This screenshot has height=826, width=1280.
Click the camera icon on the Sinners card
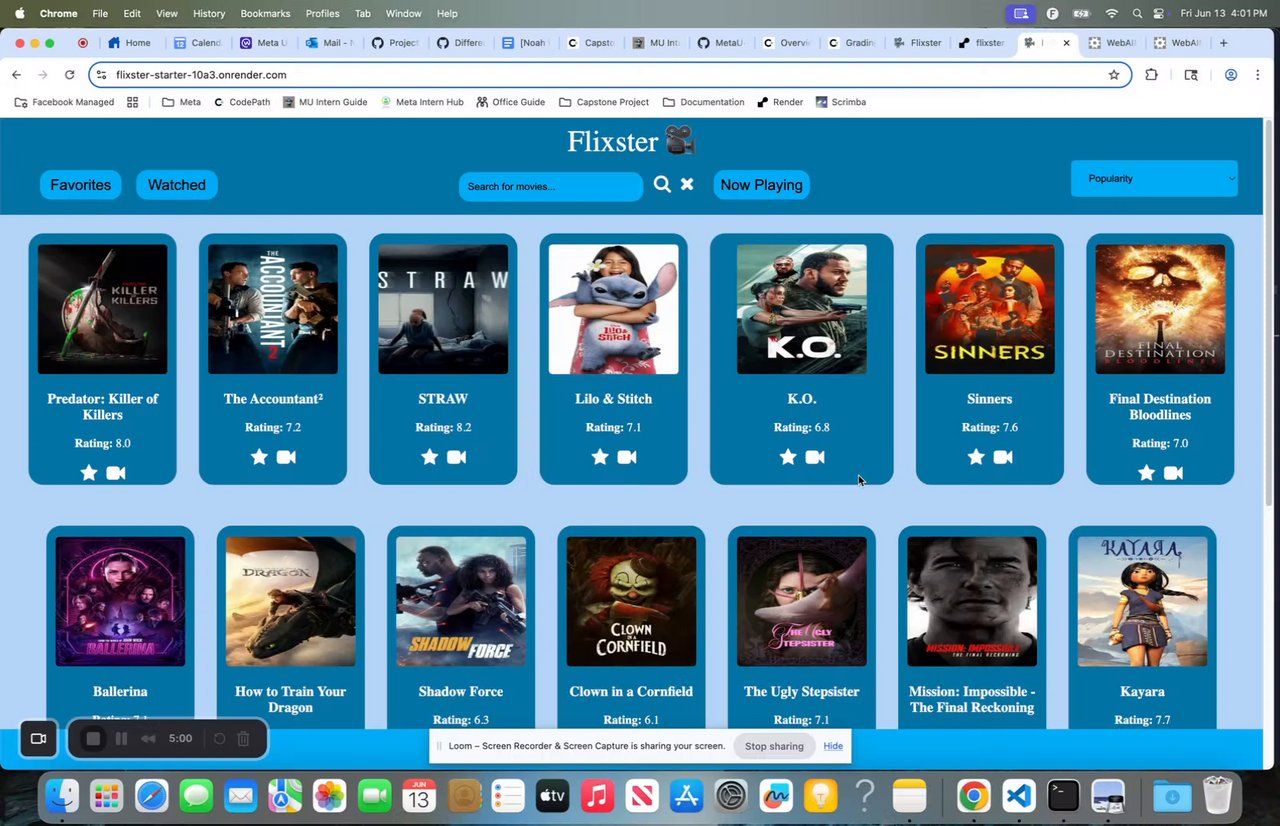[1003, 457]
